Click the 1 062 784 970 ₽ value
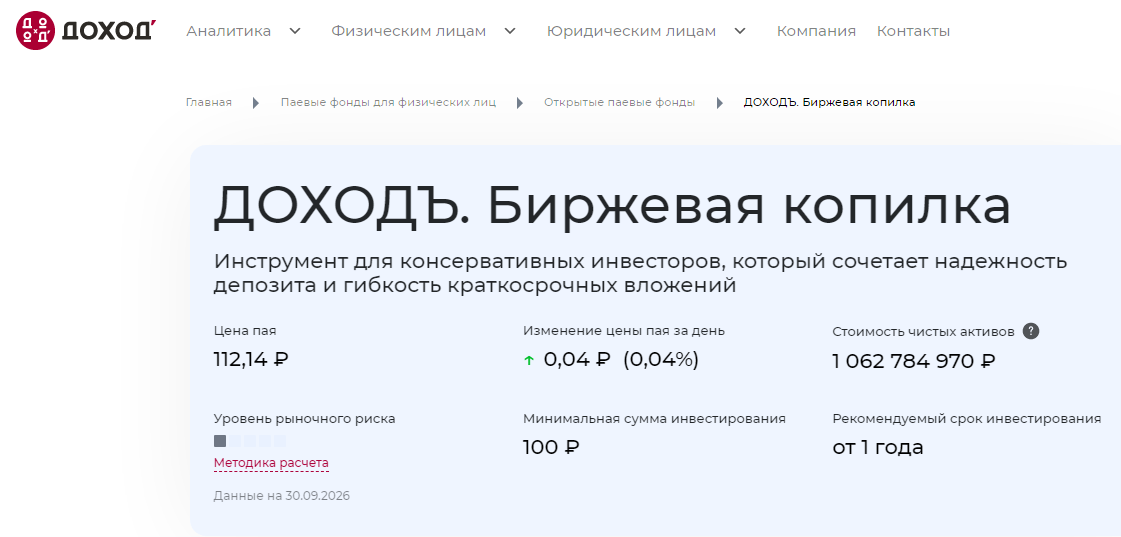This screenshot has width=1121, height=537. click(x=914, y=361)
